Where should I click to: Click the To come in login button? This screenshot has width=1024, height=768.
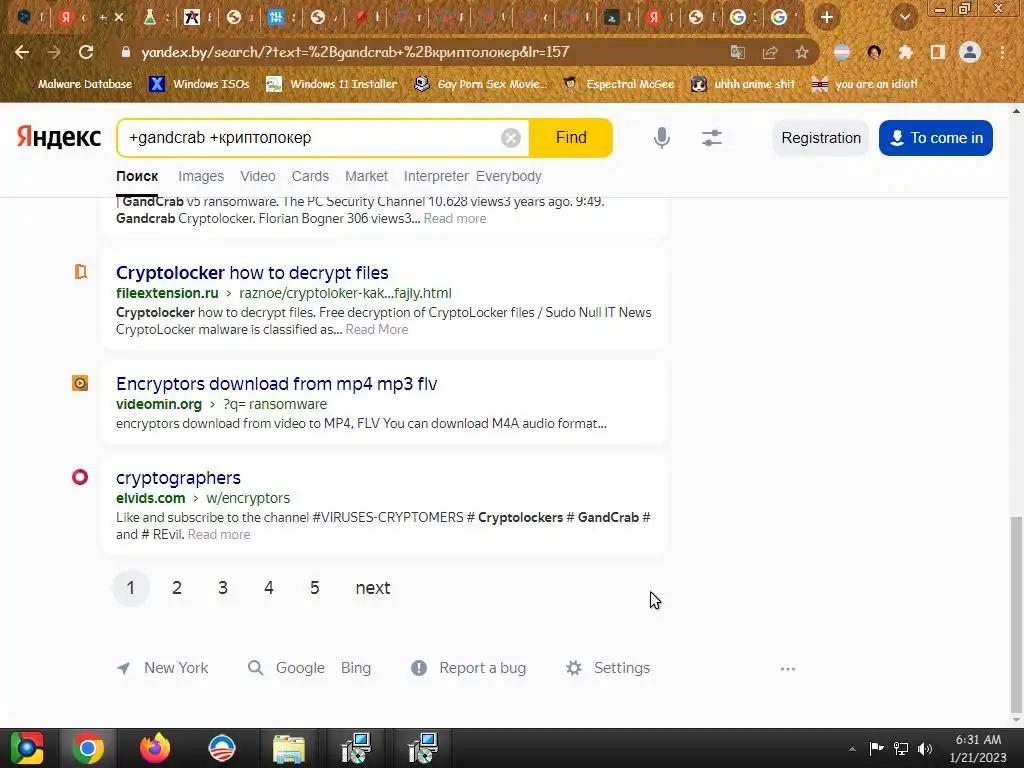[x=936, y=138]
